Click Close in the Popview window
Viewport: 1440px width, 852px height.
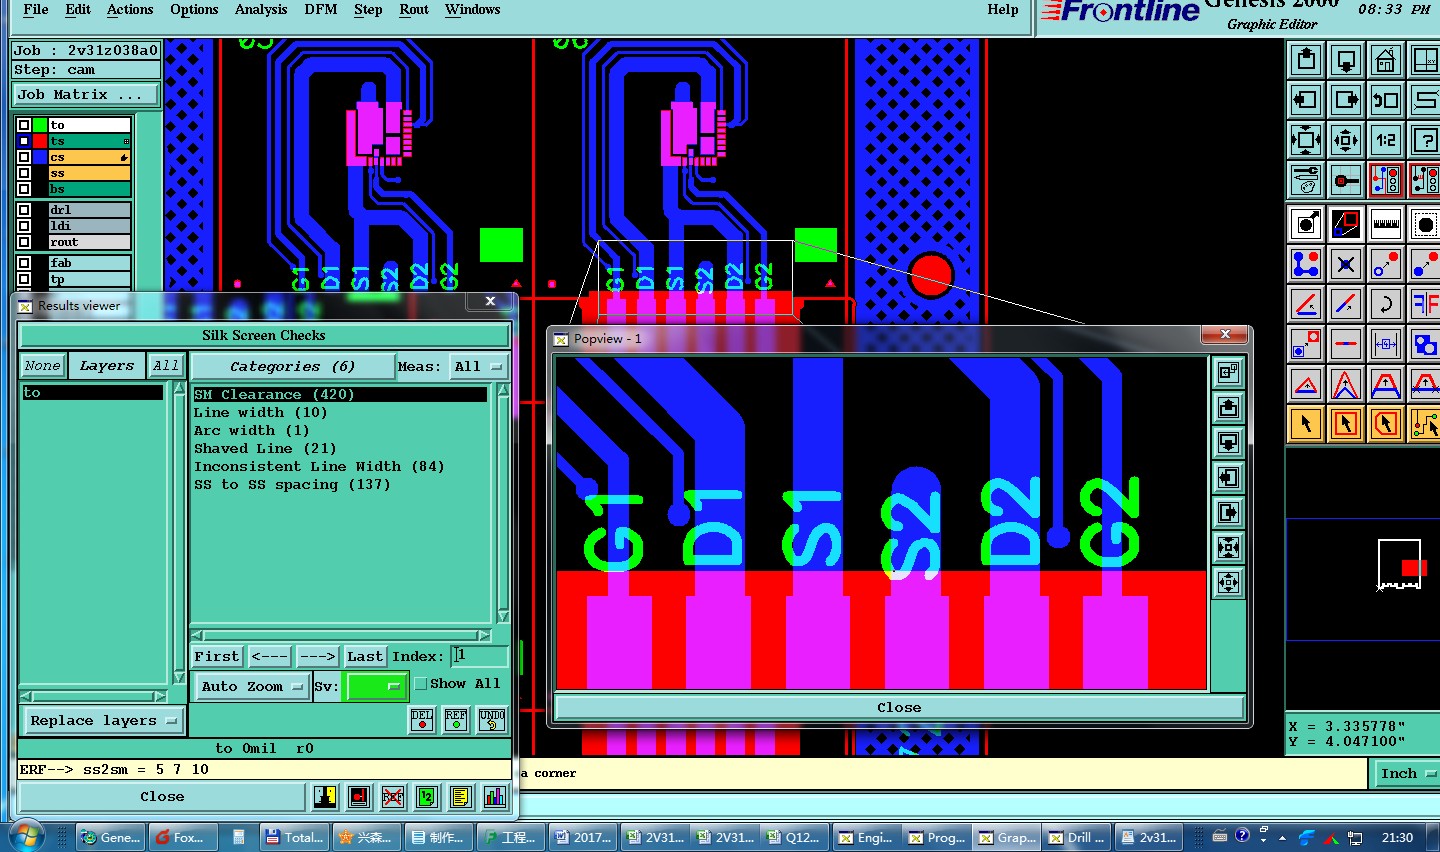[x=899, y=707]
